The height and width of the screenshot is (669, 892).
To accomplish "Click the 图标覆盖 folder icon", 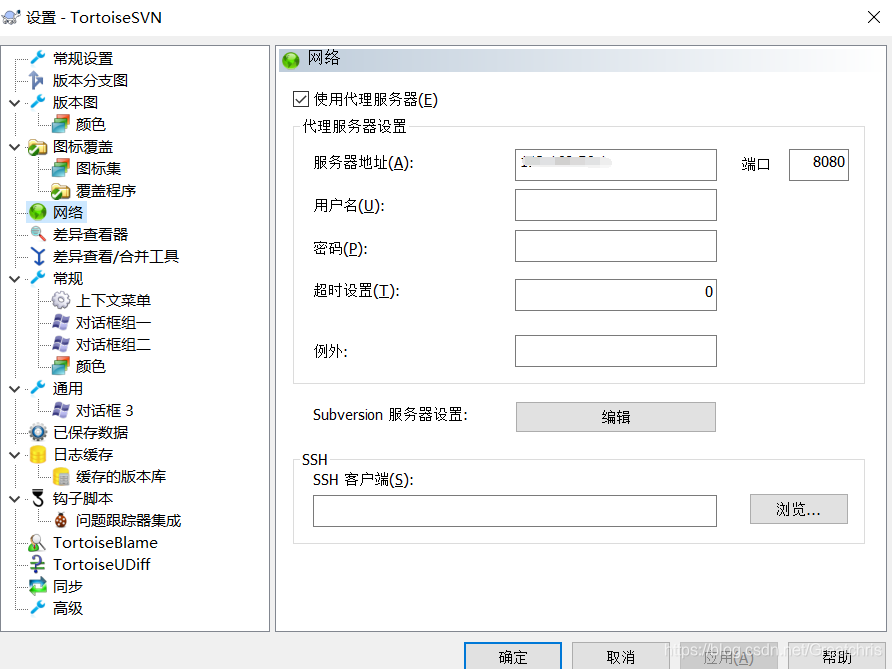I will pos(38,147).
